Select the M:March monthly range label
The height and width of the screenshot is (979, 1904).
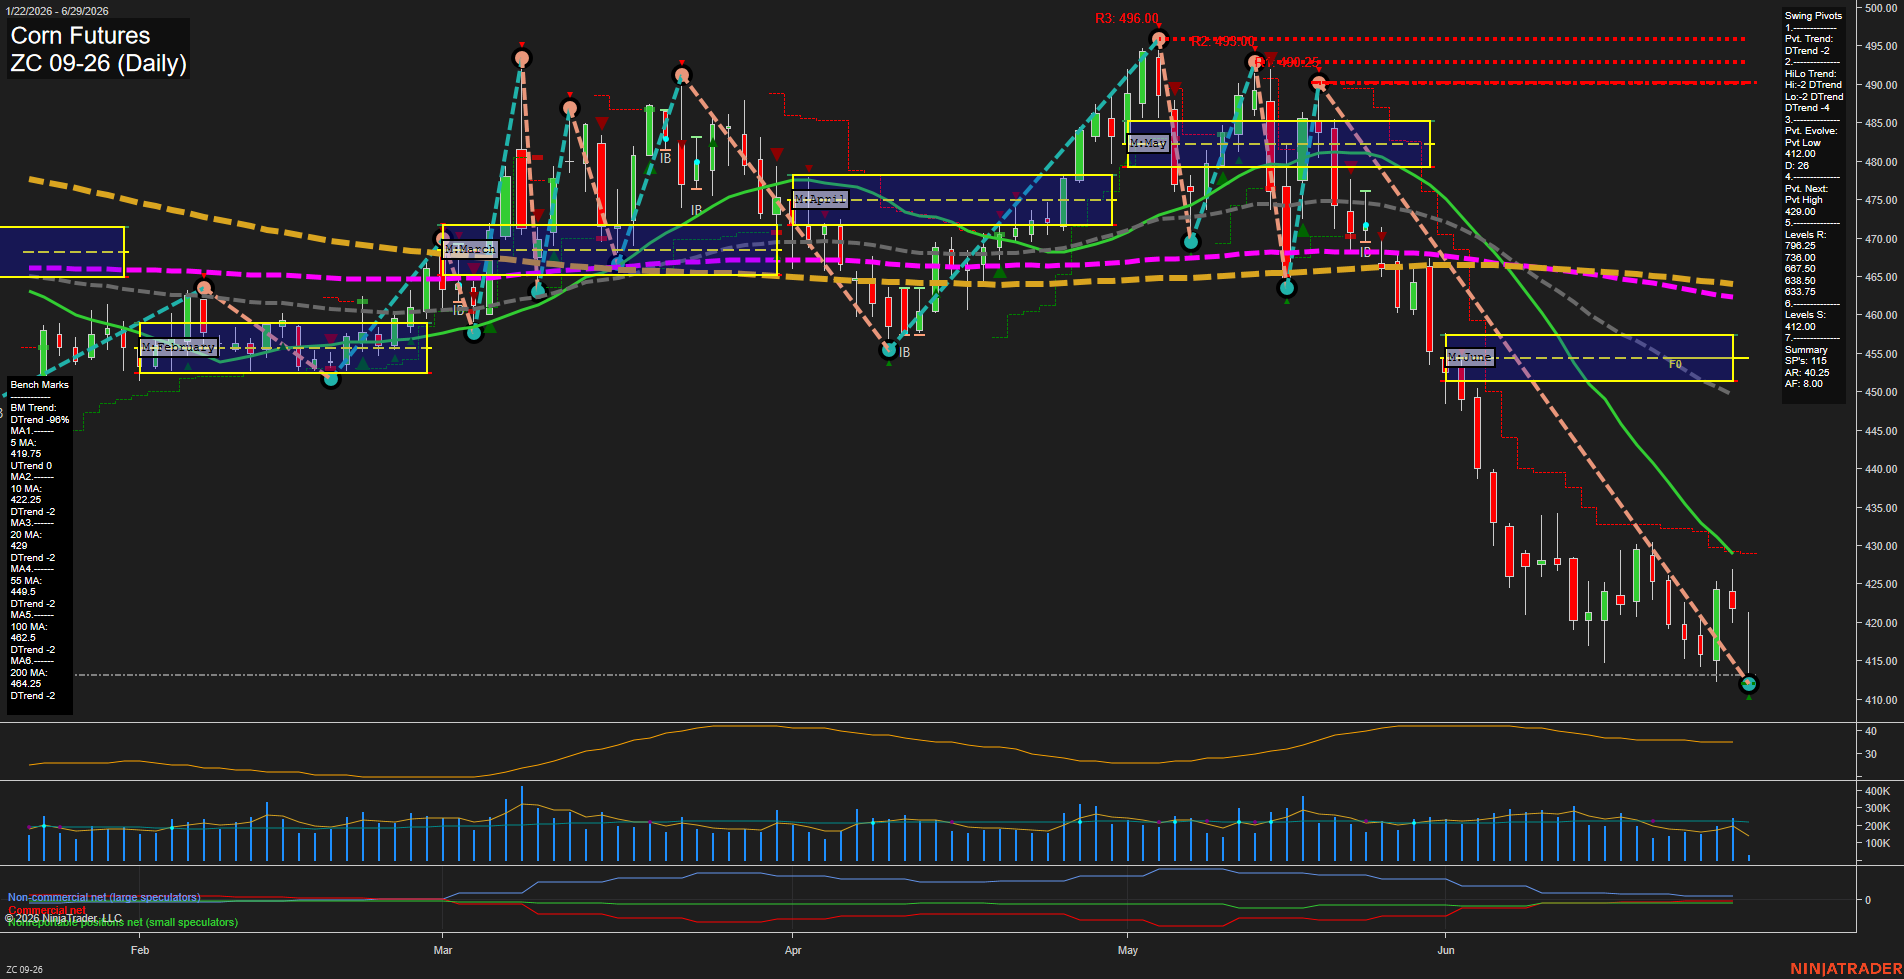469,249
